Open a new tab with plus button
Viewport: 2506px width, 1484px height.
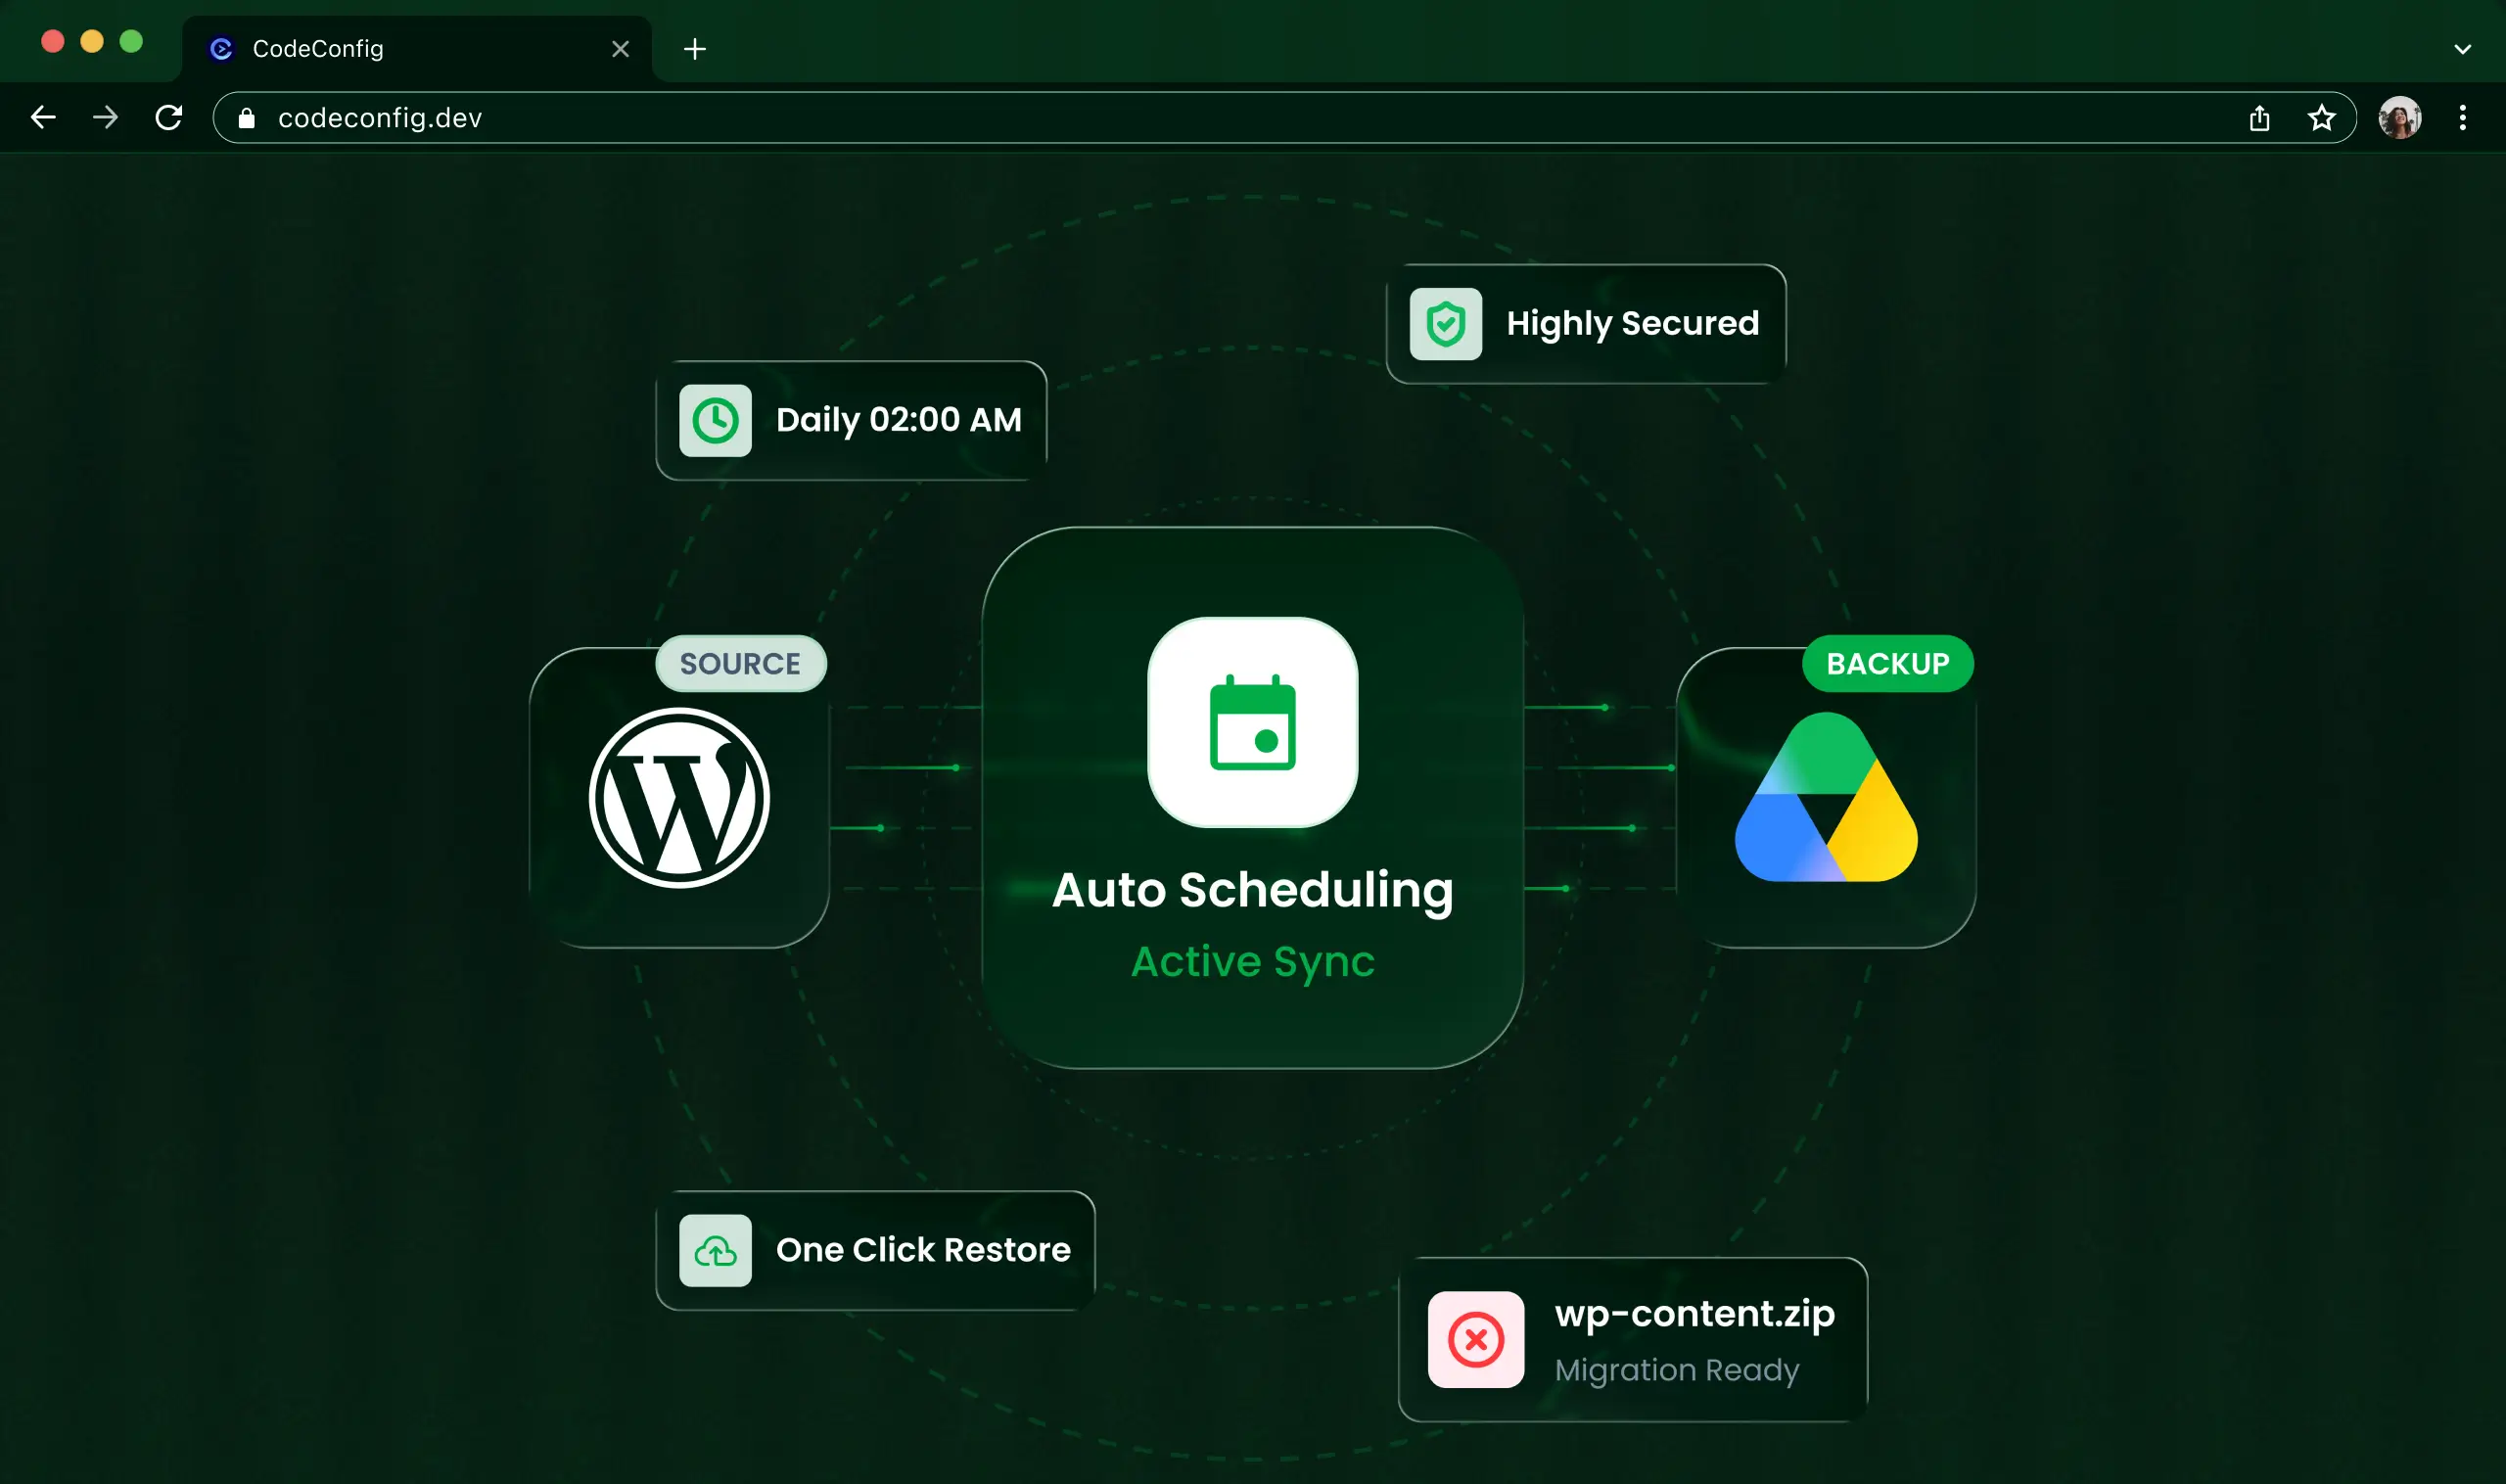pos(695,49)
